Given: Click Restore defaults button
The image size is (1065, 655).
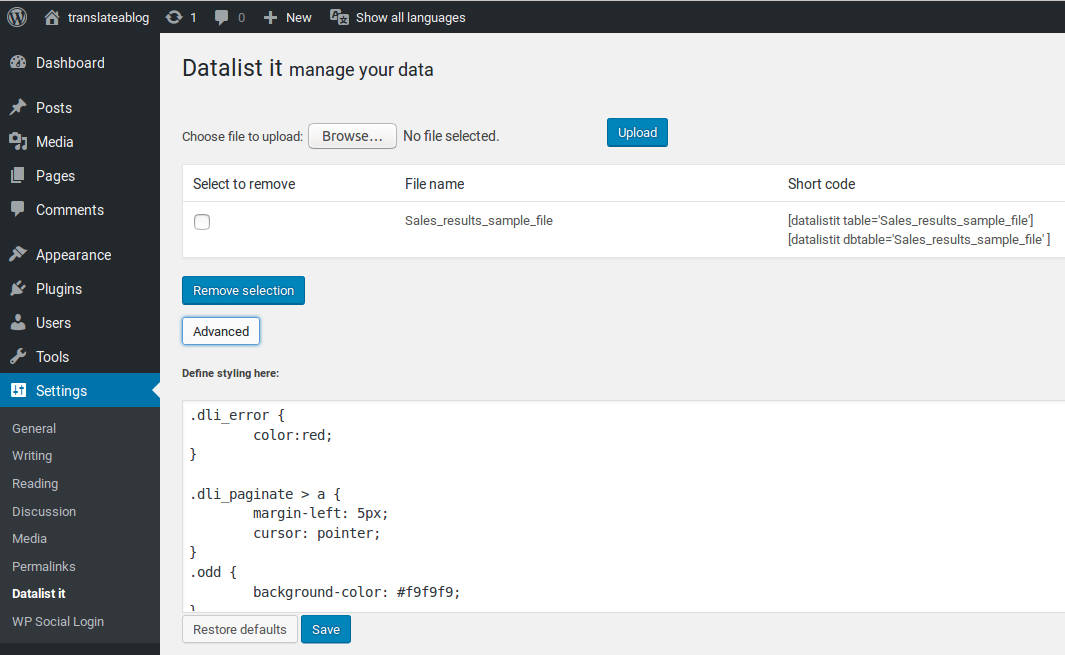Looking at the screenshot, I should click(240, 629).
